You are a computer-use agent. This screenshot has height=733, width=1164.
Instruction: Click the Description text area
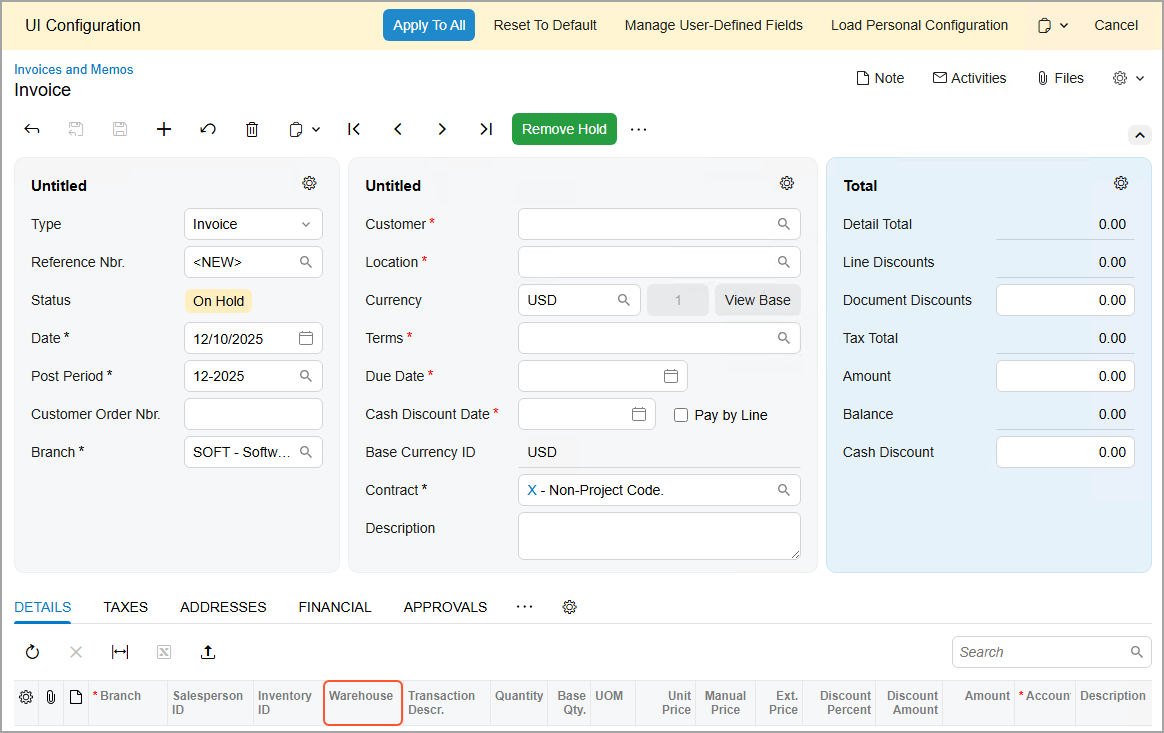(x=659, y=535)
